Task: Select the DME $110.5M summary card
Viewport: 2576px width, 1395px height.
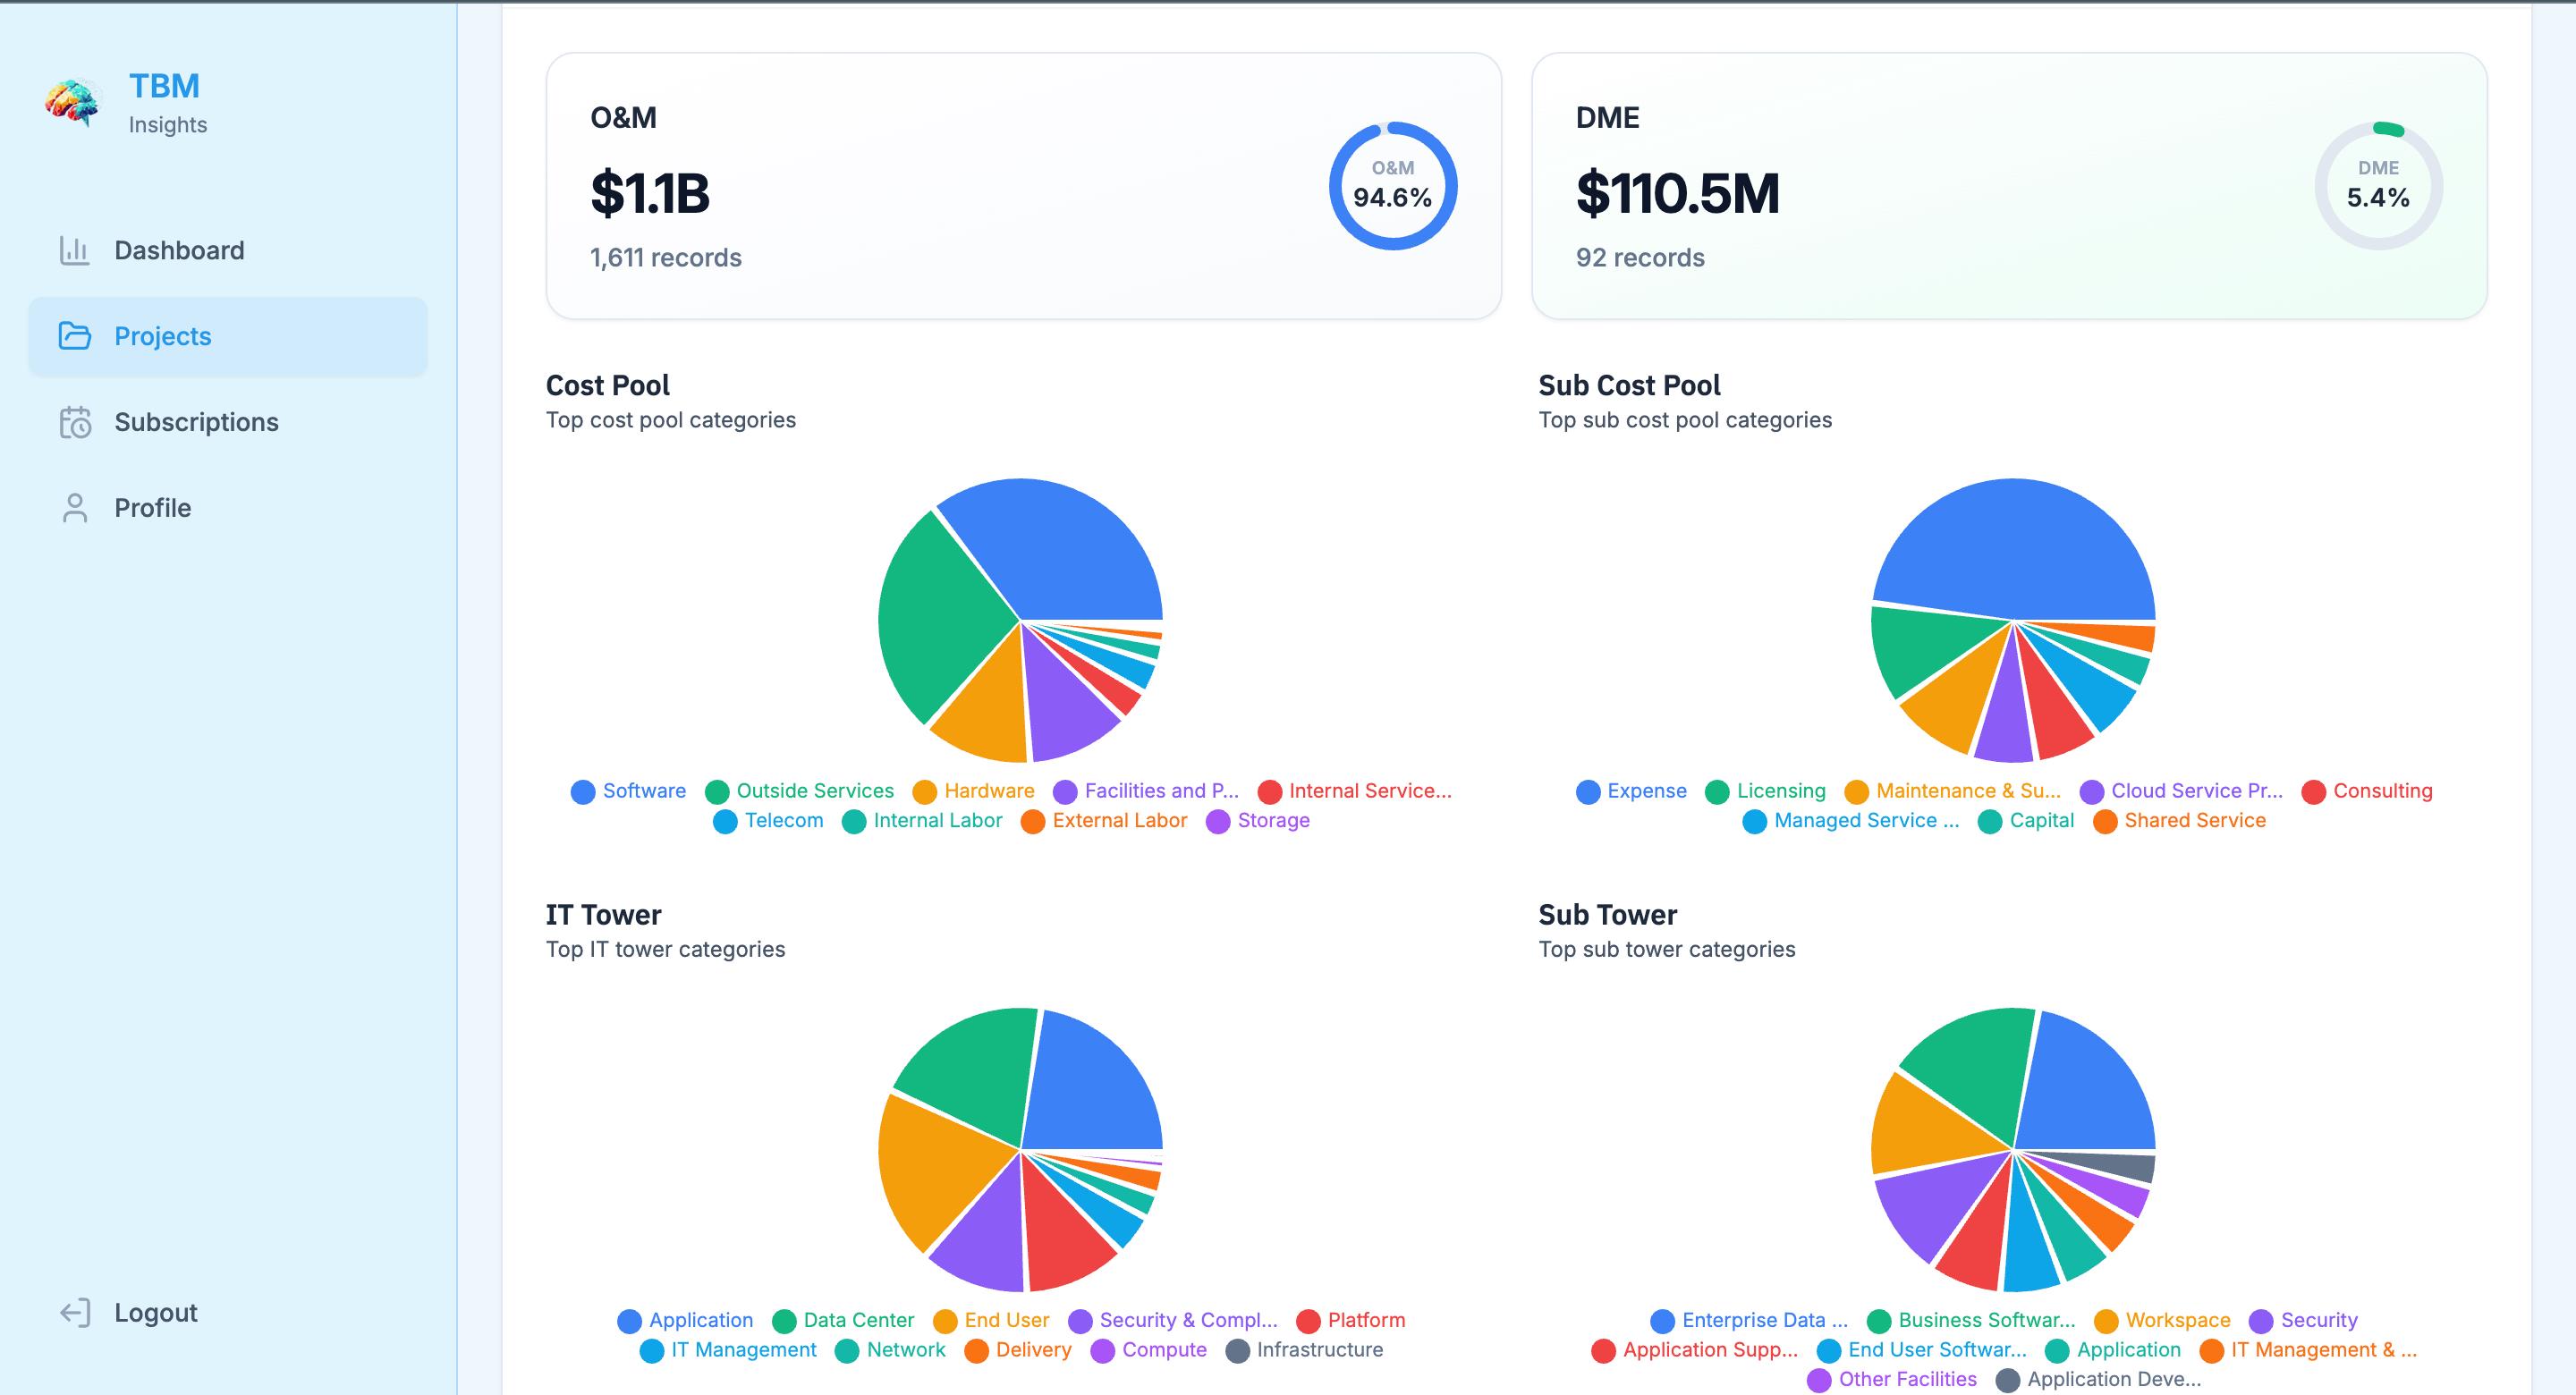Action: 2010,186
